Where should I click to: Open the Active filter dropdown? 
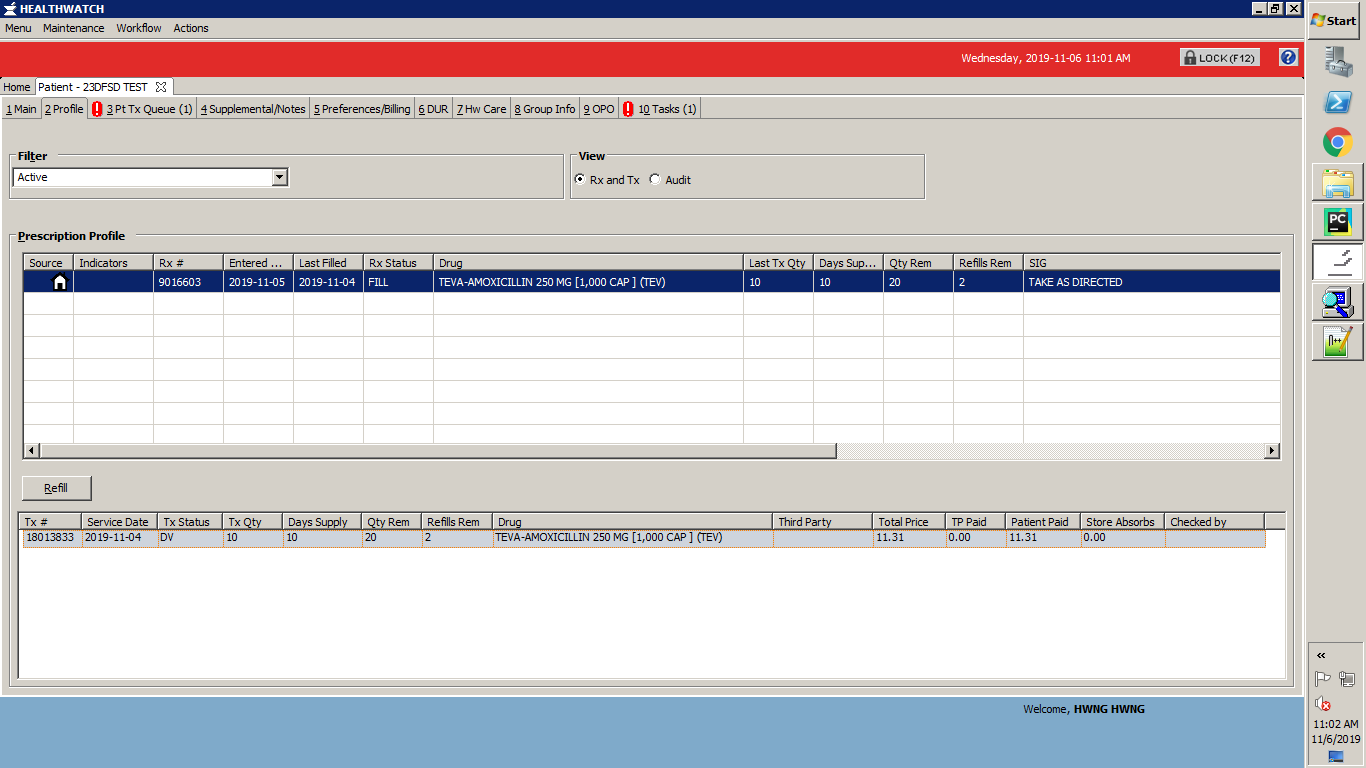point(281,176)
